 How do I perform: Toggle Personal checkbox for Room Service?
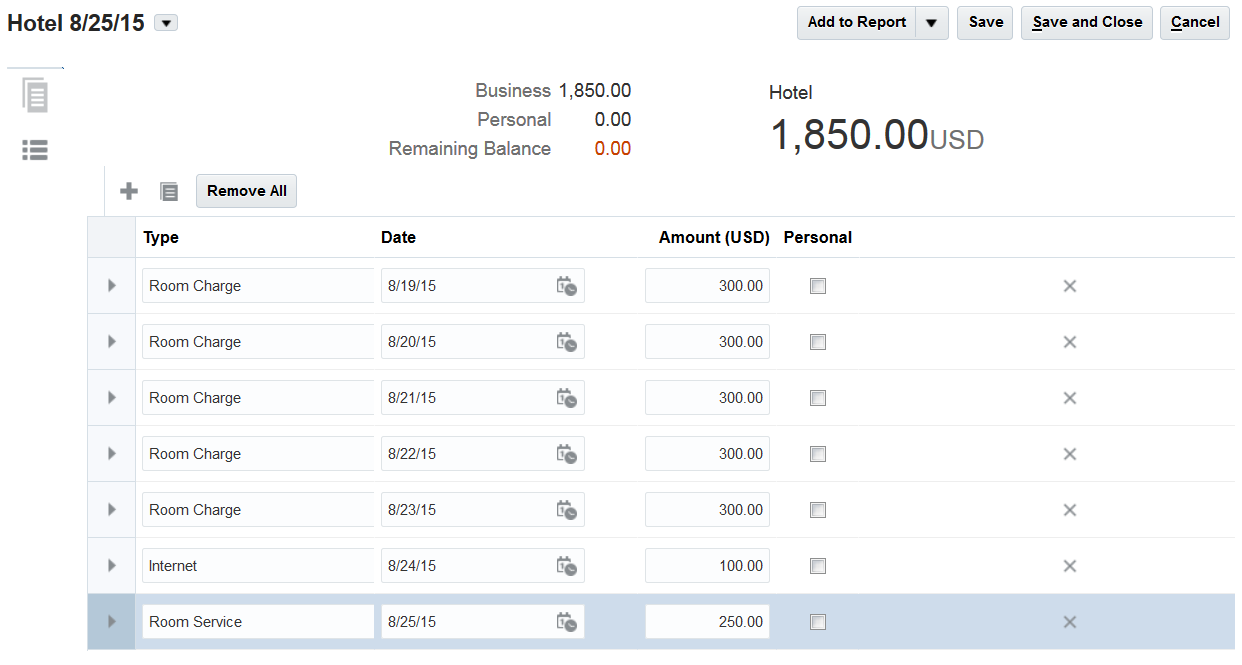coord(818,622)
